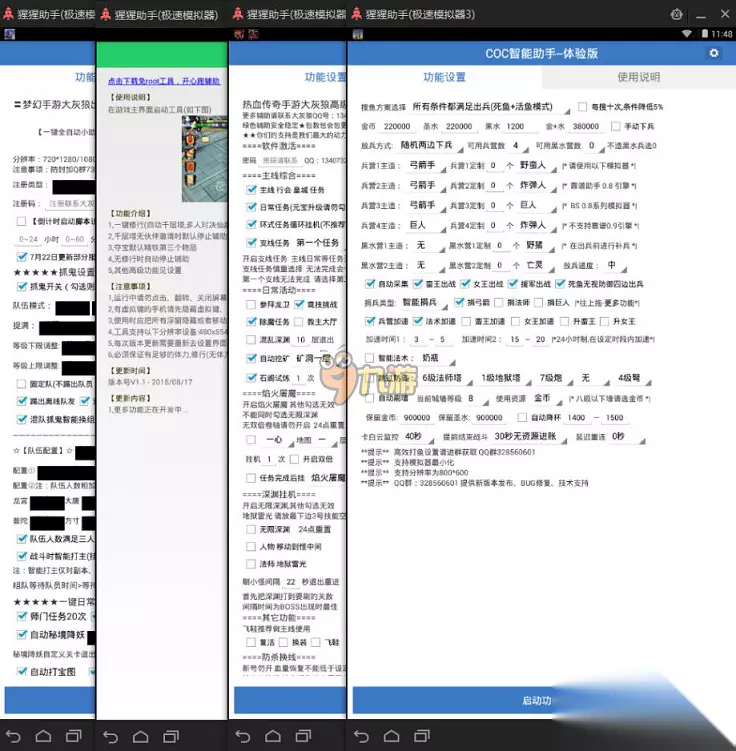Open 使用资源 金币 dropdown
This screenshot has width=736, height=751.
tap(546, 398)
